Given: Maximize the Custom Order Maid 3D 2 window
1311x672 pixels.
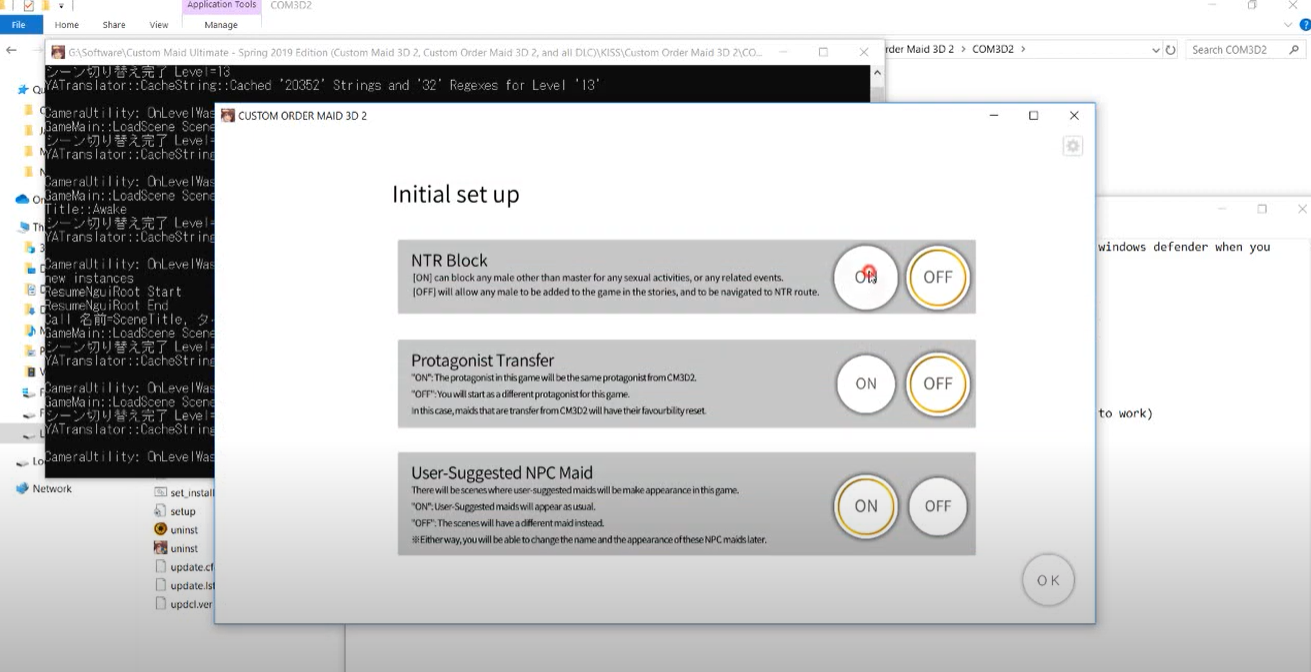Looking at the screenshot, I should coord(1034,116).
